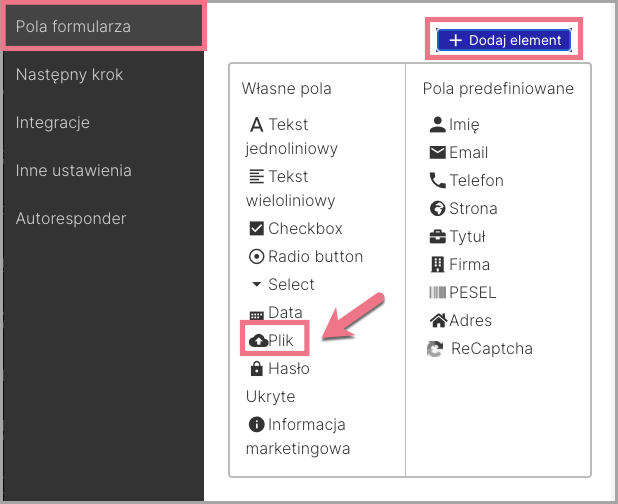Click the Tytuł briefcase field
This screenshot has height=504, width=618.
(457, 236)
